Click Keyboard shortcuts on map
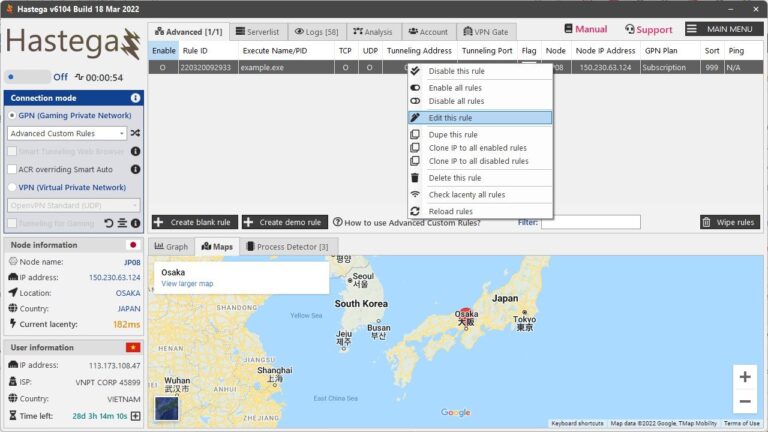 click(x=577, y=423)
